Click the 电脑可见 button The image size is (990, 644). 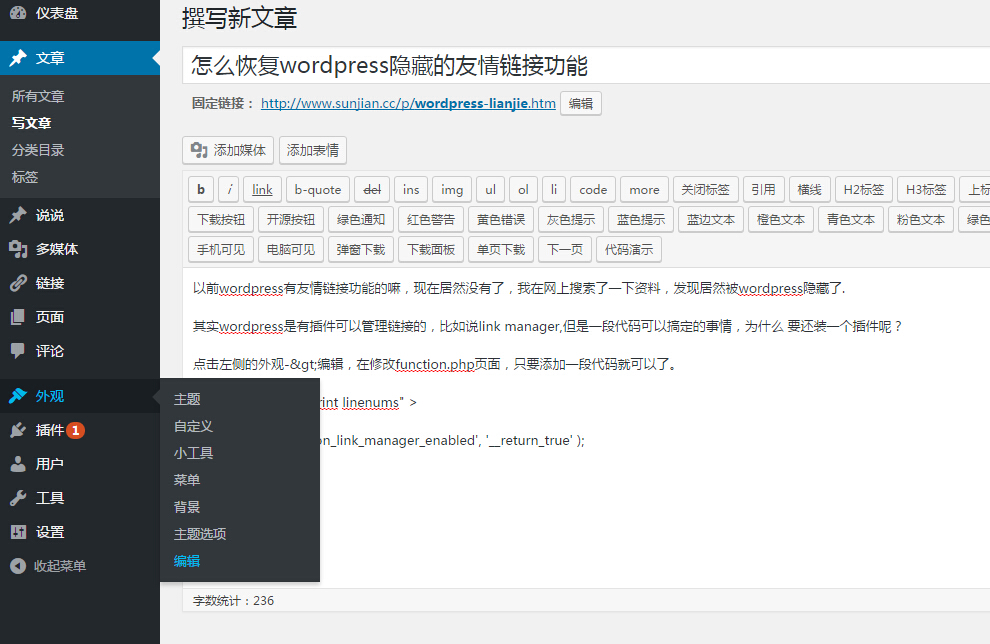pos(291,249)
